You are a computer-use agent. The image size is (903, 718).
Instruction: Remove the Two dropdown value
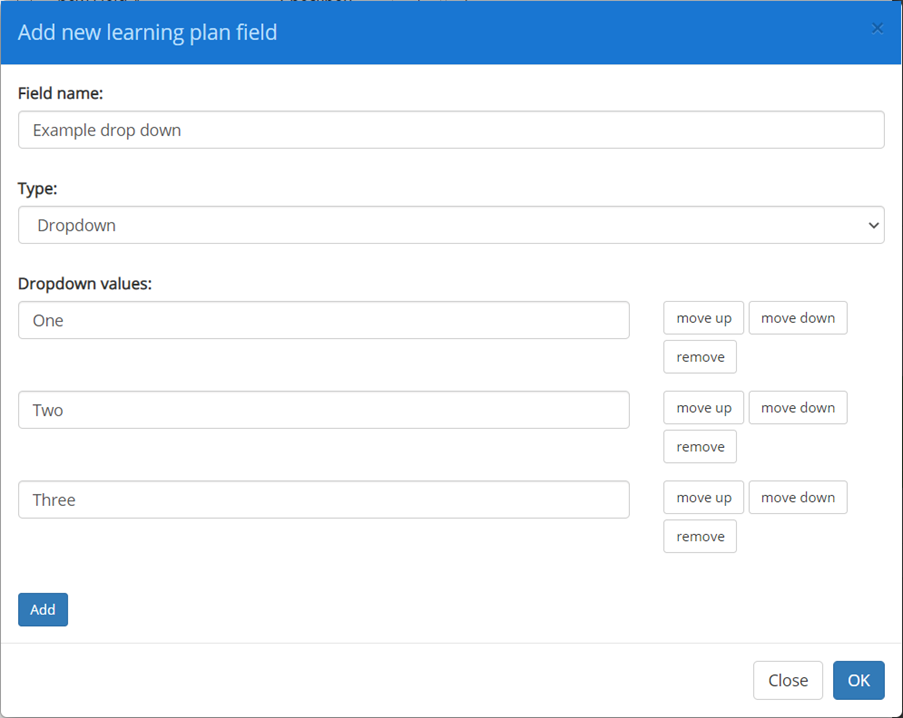(x=699, y=446)
